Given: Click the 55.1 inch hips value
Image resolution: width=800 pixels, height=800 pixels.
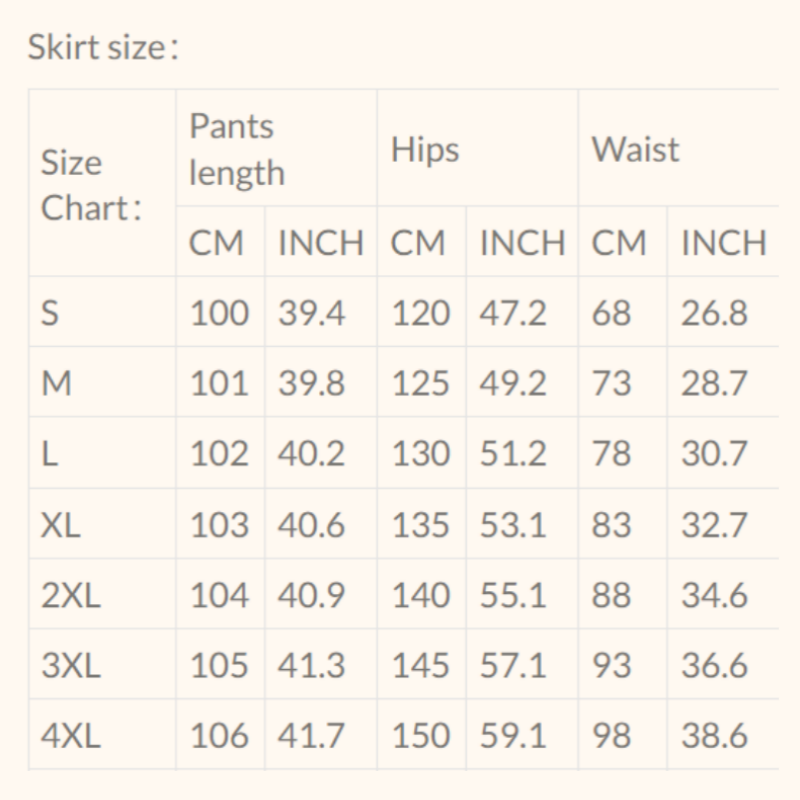Looking at the screenshot, I should (x=513, y=596).
